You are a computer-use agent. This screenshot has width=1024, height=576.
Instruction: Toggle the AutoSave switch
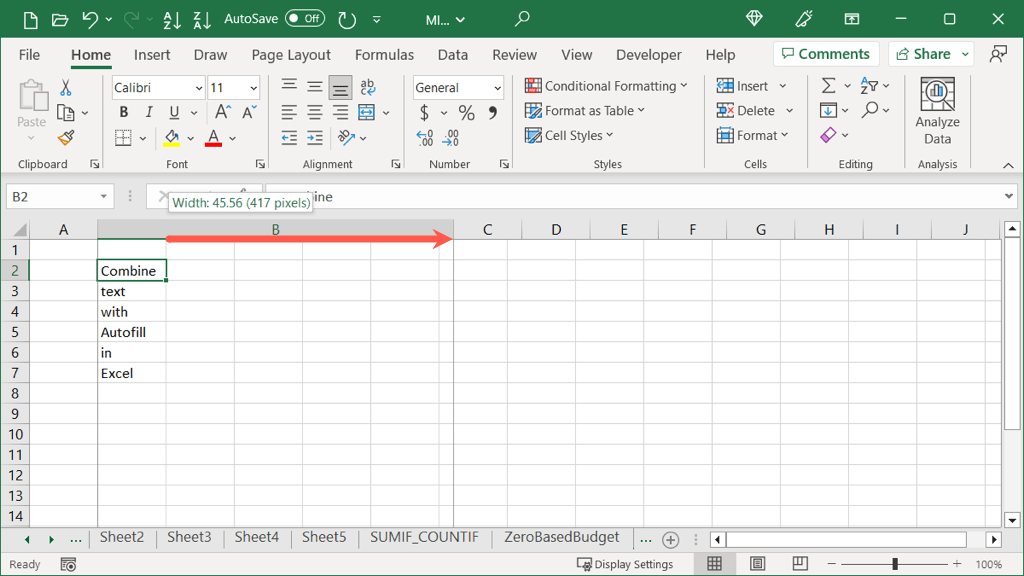[304, 19]
